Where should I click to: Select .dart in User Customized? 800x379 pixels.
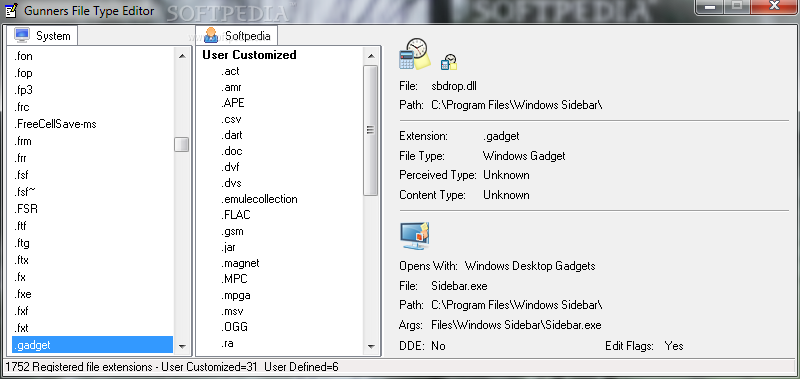(232, 135)
